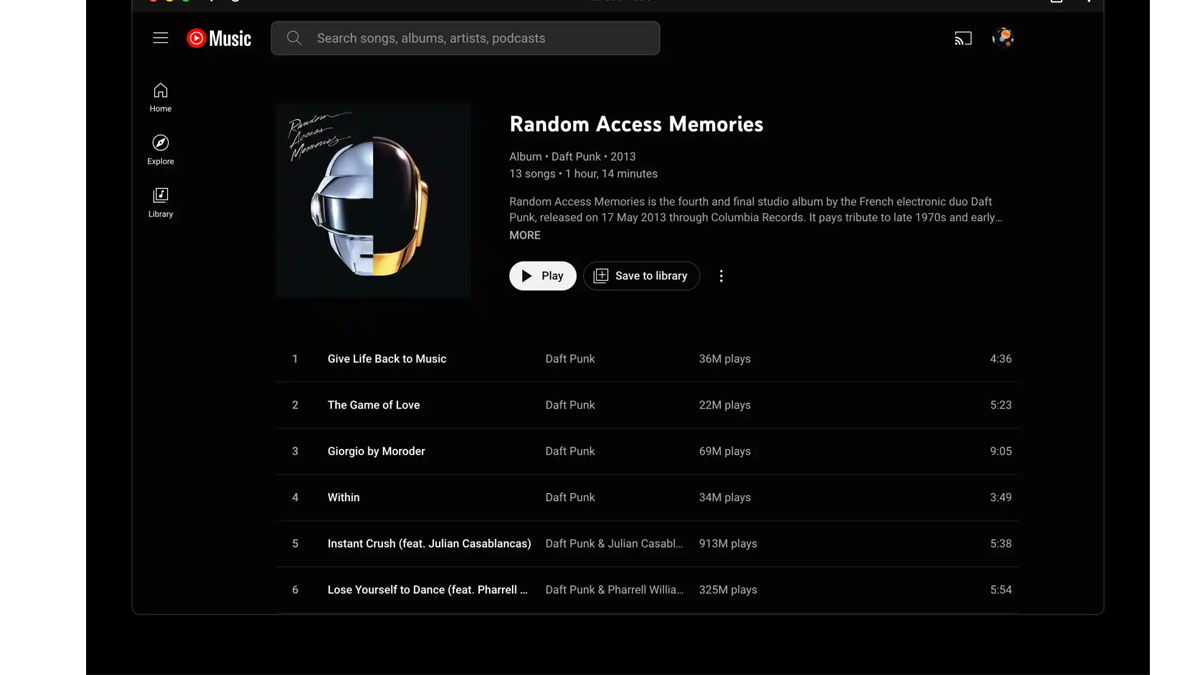Click the Random Access Memories album cover
The image size is (1200, 675).
click(x=373, y=200)
